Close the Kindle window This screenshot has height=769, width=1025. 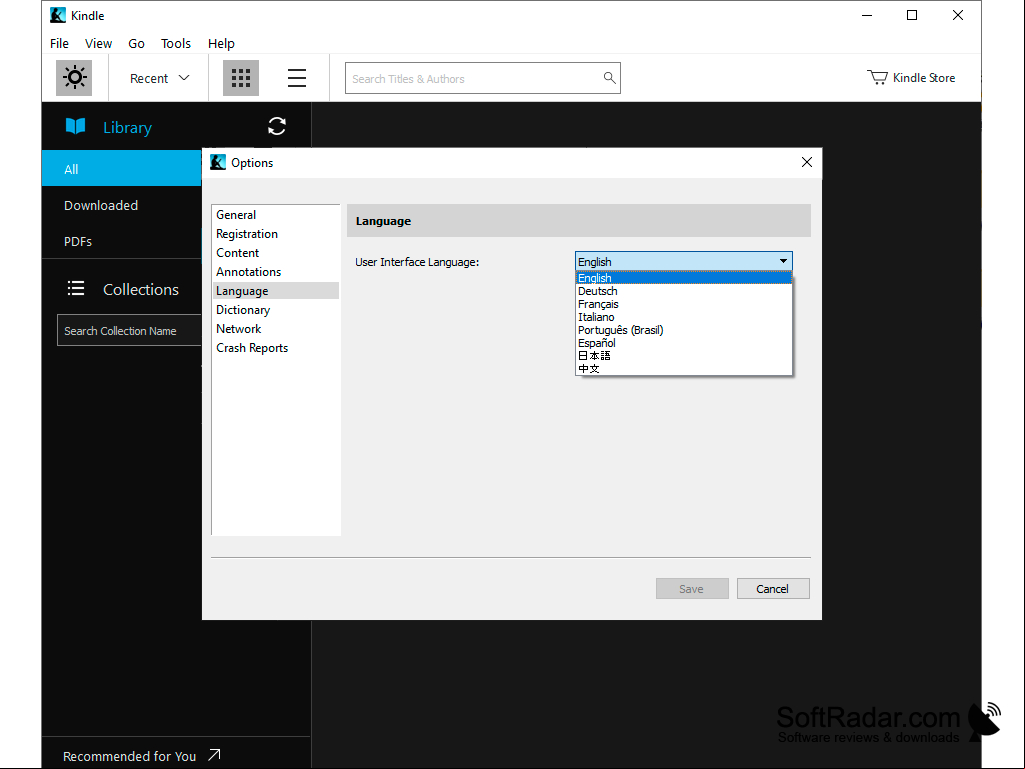click(x=958, y=15)
